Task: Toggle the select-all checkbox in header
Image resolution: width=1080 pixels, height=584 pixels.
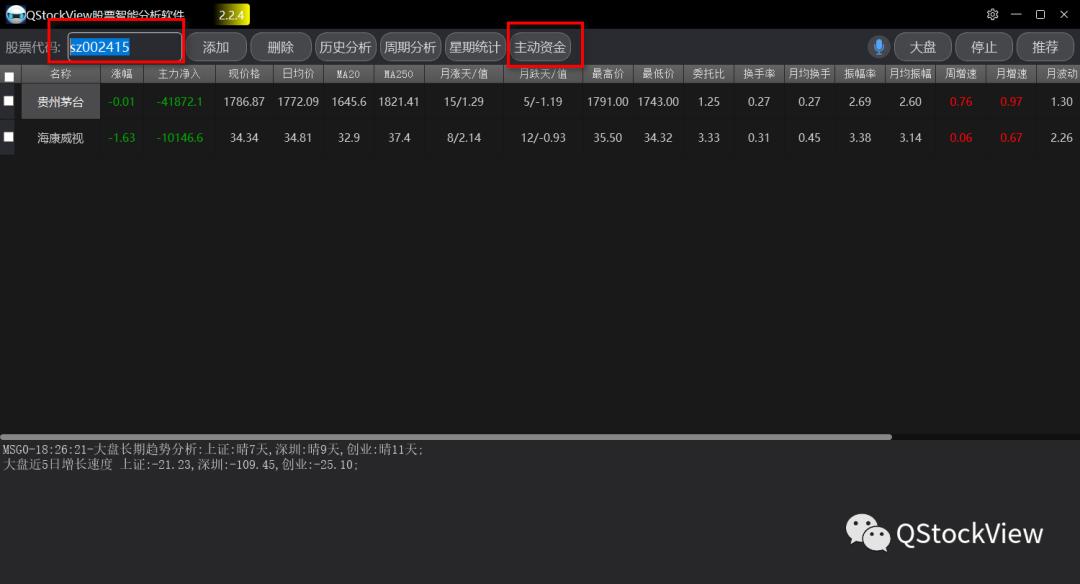Action: click(x=9, y=76)
